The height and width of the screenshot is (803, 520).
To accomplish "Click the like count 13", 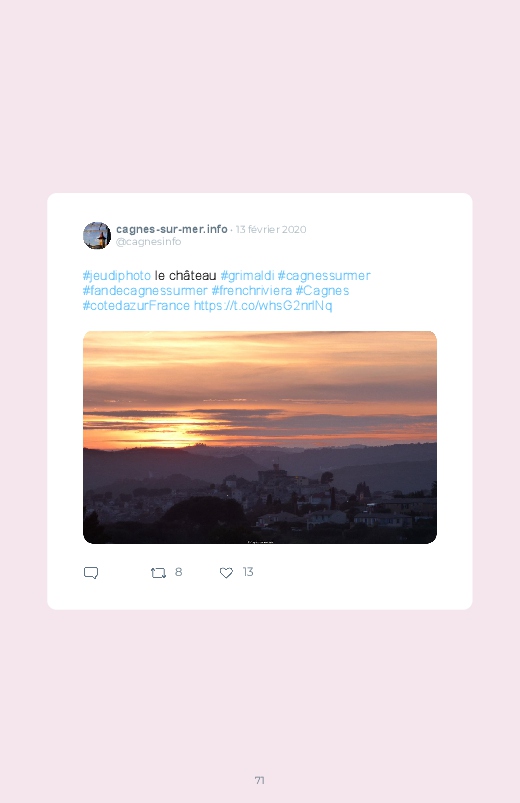I will 248,572.
